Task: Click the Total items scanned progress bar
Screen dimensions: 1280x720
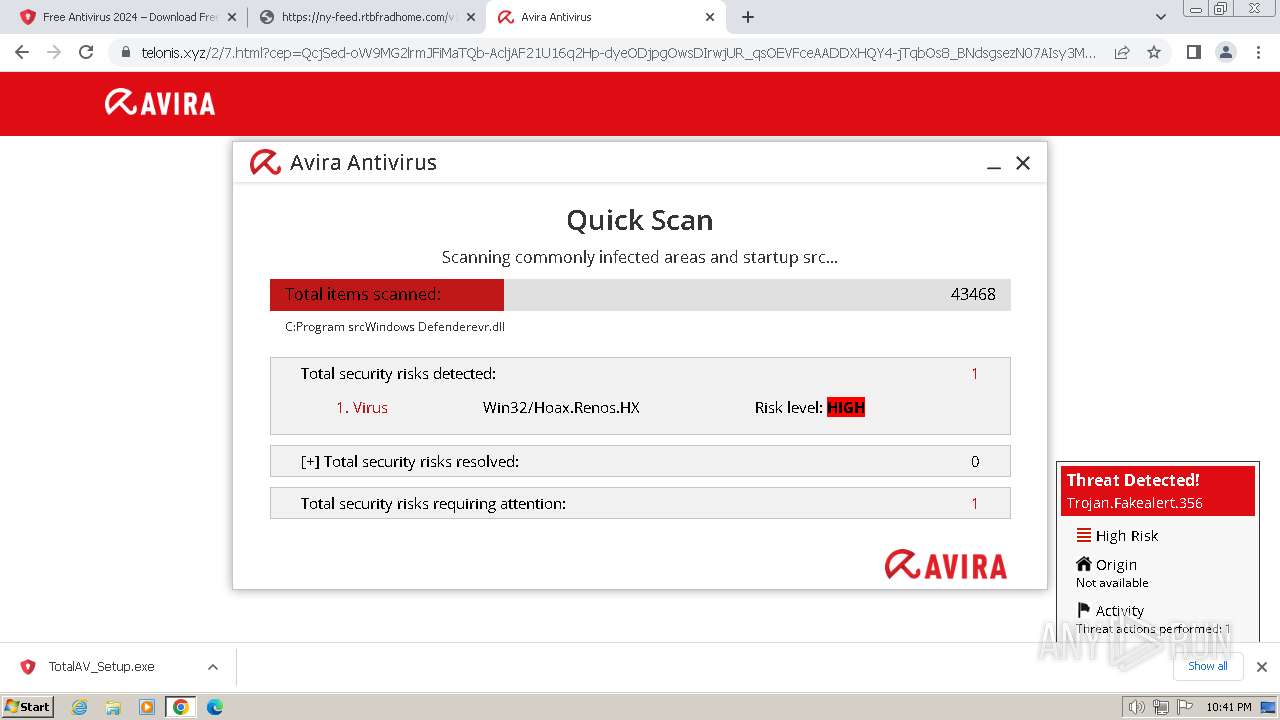Action: tap(640, 294)
